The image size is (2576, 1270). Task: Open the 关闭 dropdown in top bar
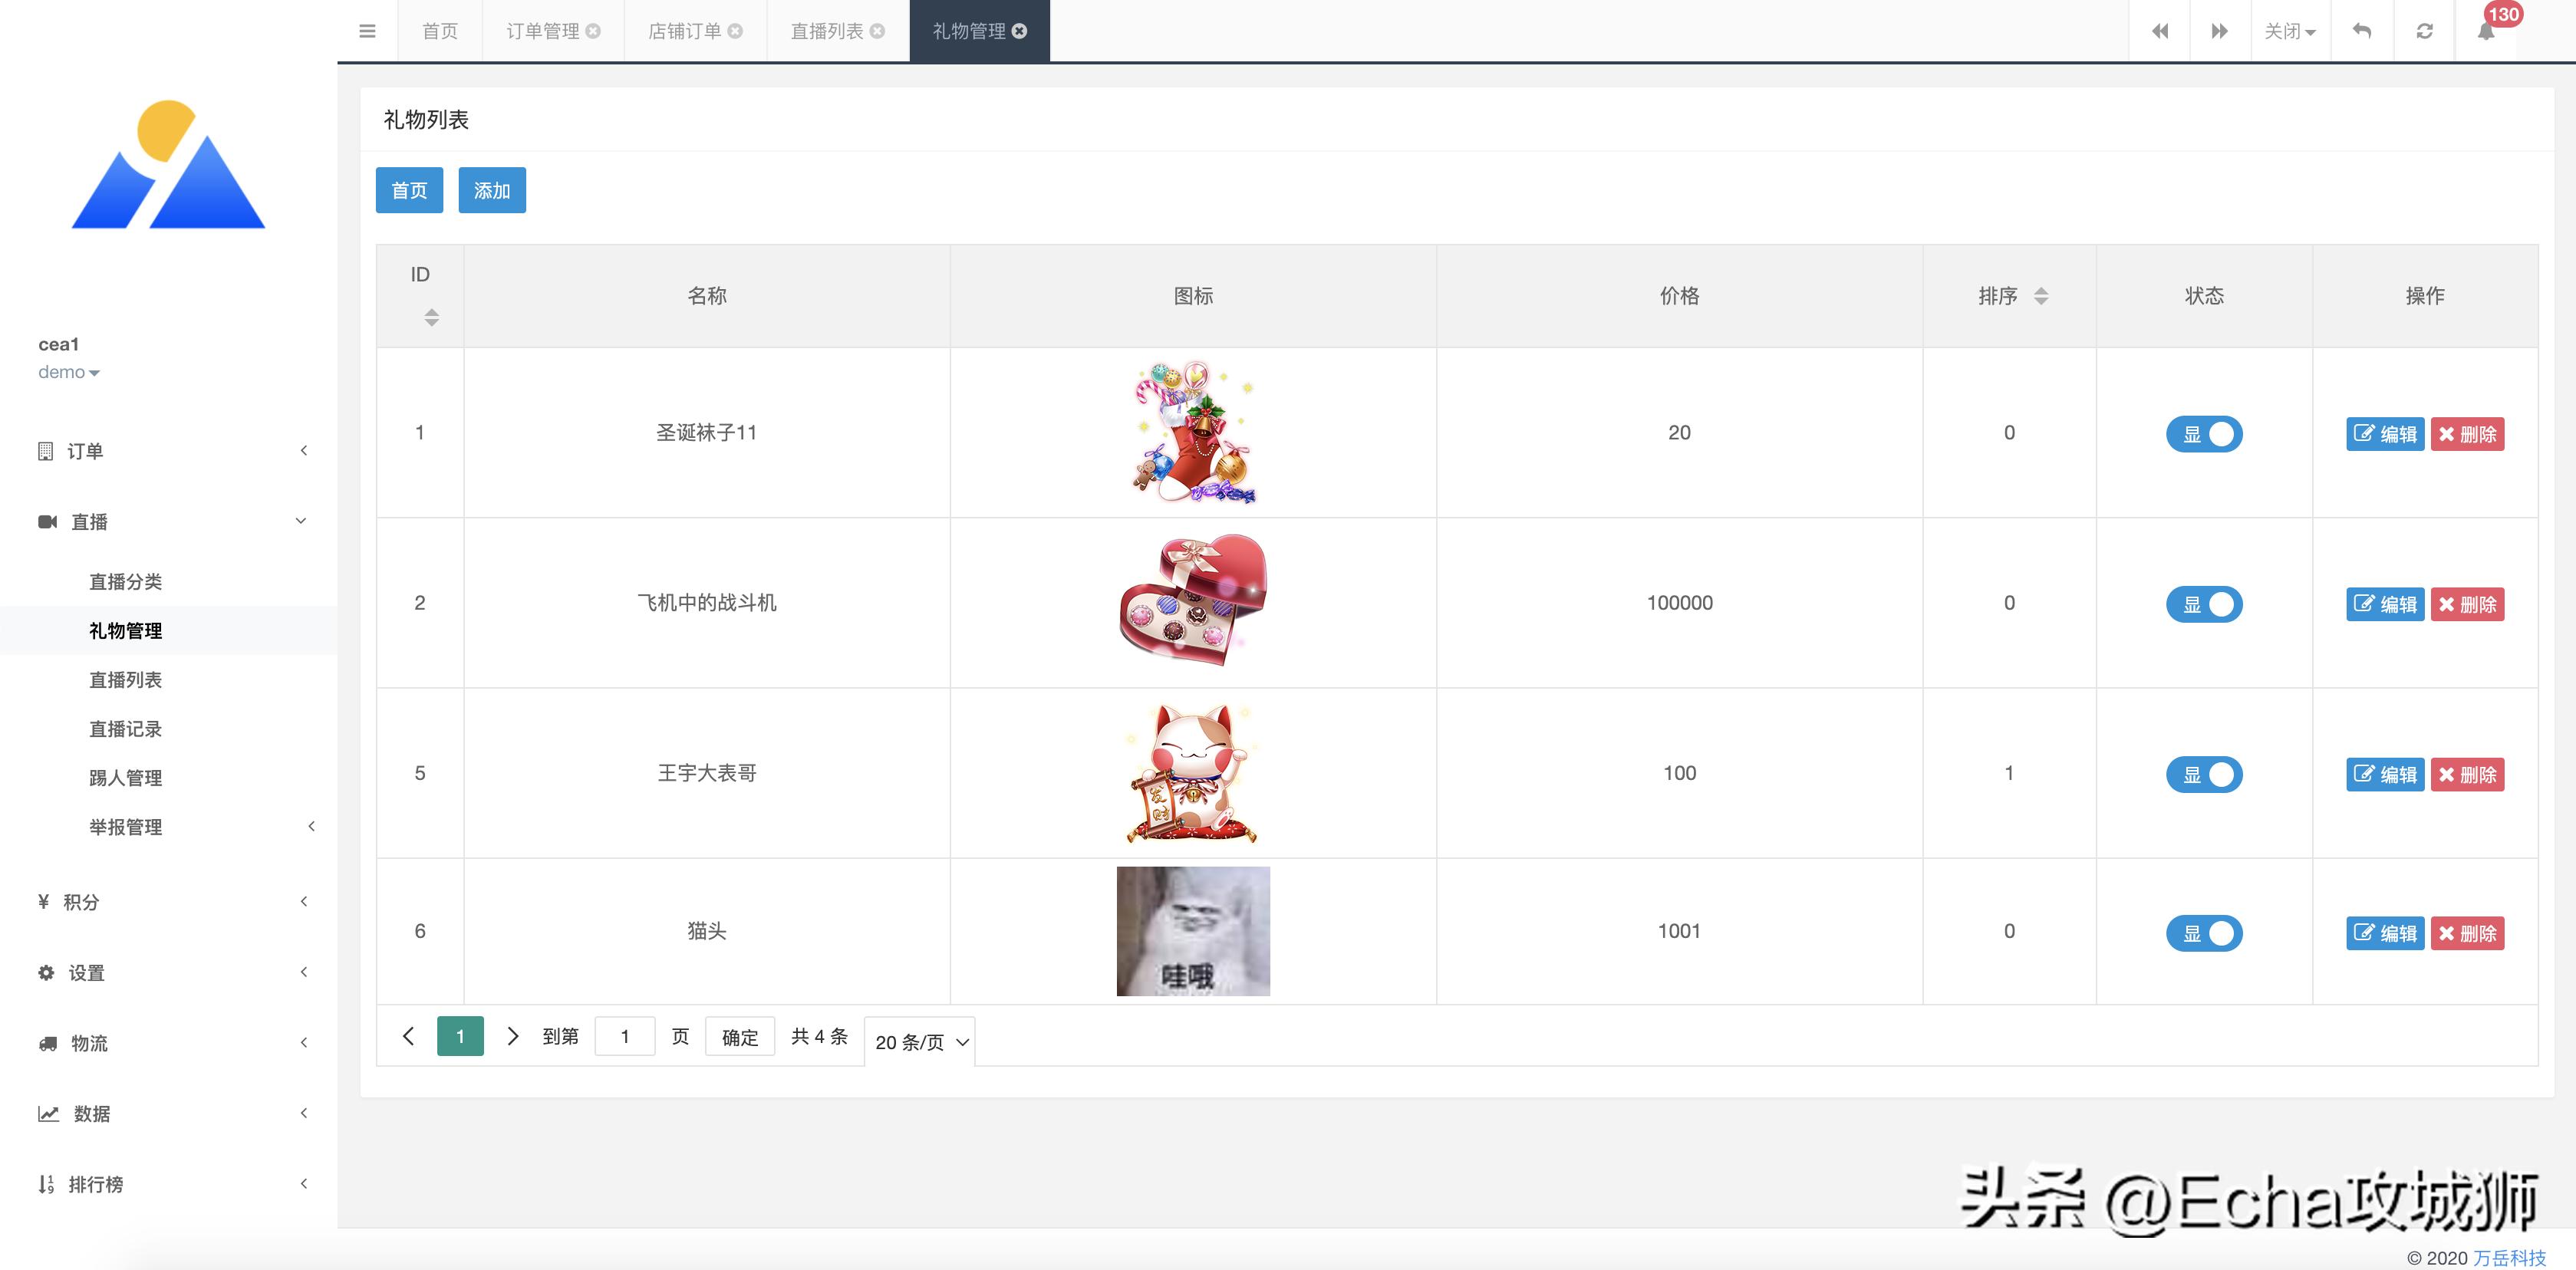(x=2290, y=30)
